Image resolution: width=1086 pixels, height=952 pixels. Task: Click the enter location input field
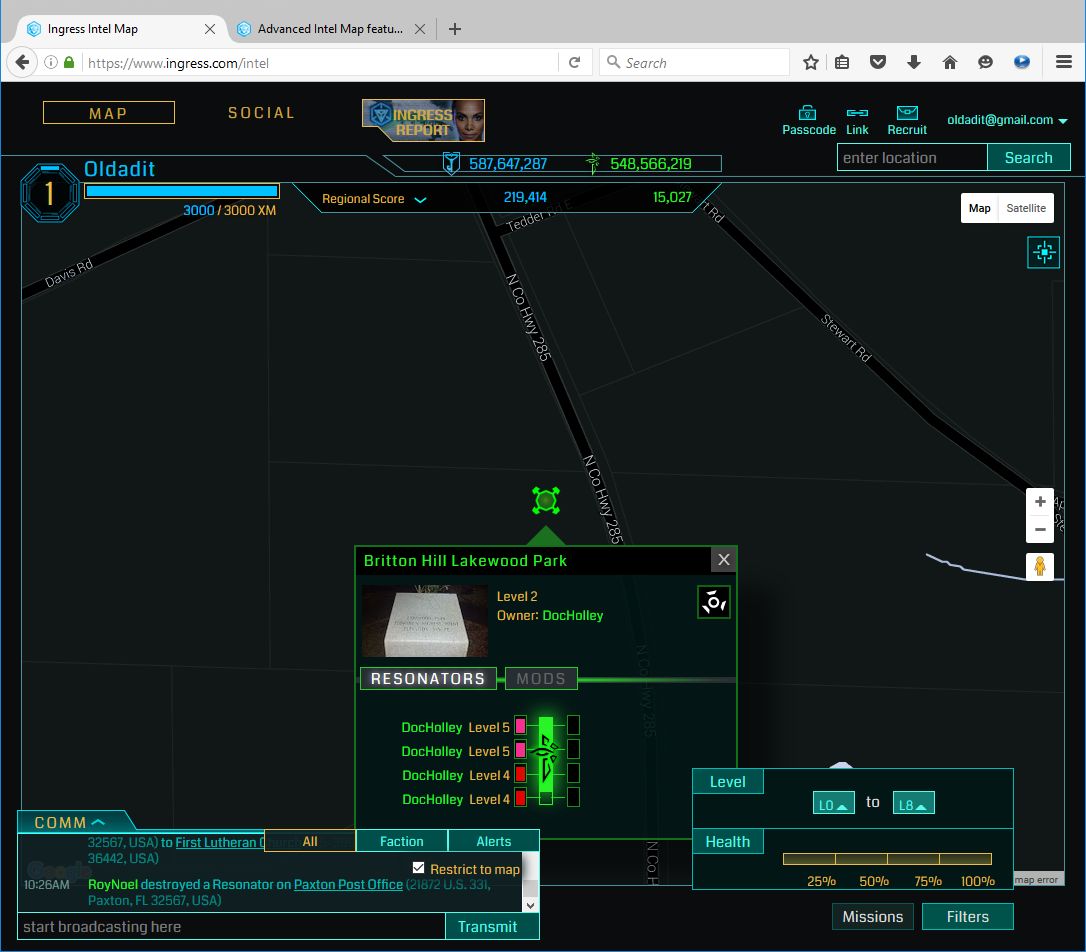point(912,158)
